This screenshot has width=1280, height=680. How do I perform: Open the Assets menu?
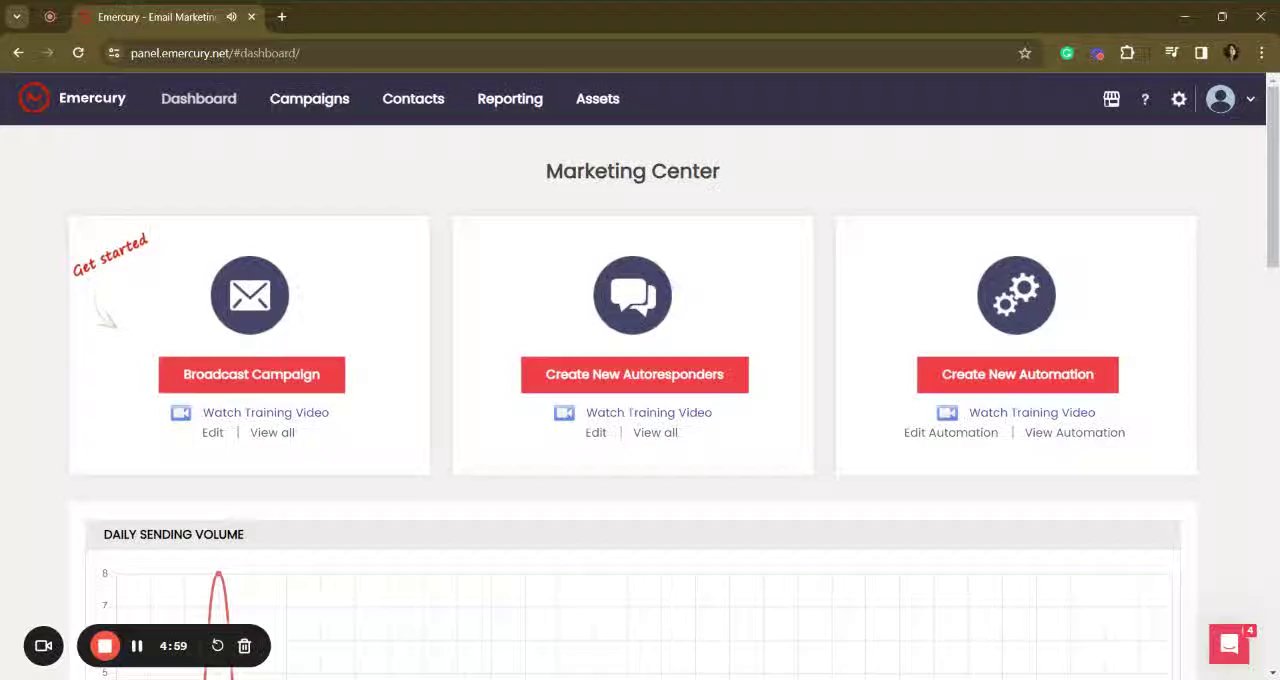tap(598, 99)
